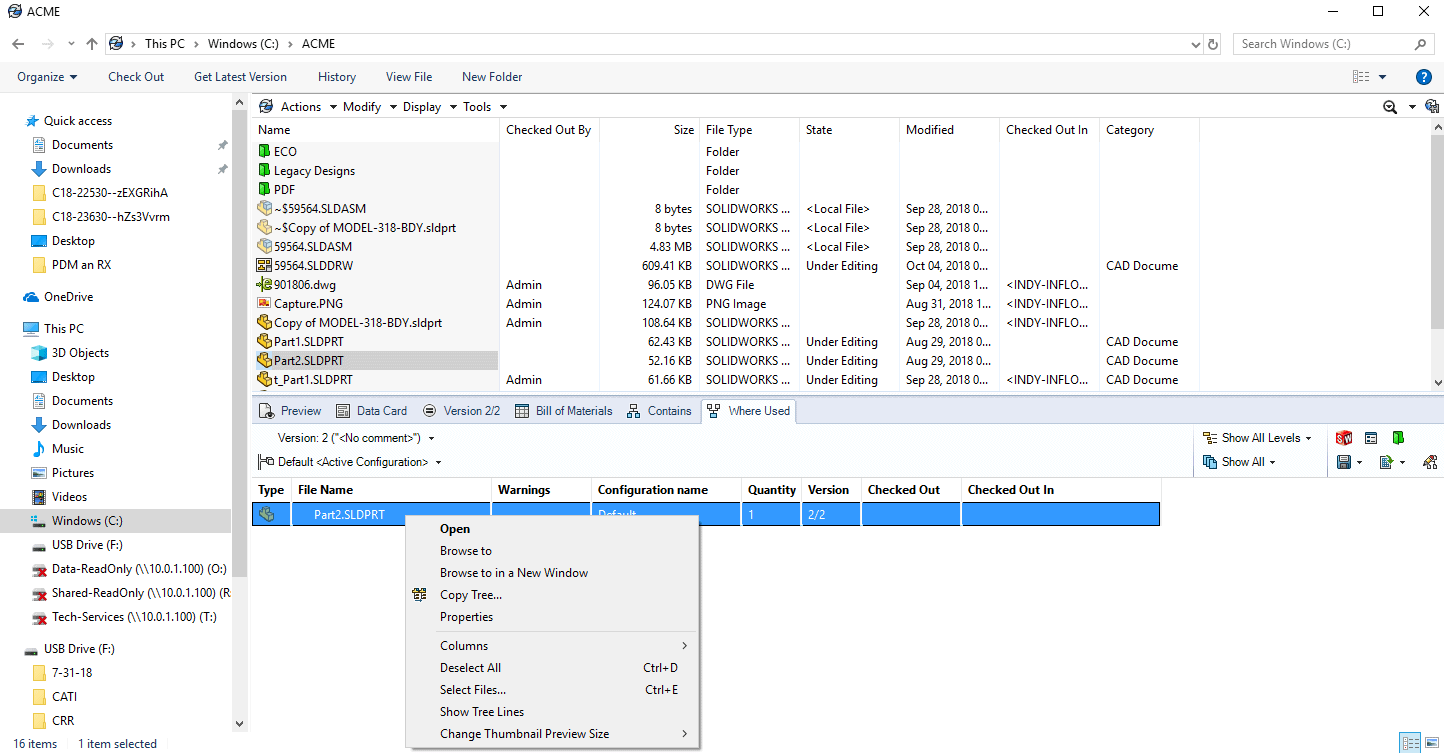This screenshot has height=753, width=1444.
Task: Open the recent locations chevron
Action: [x=71, y=44]
